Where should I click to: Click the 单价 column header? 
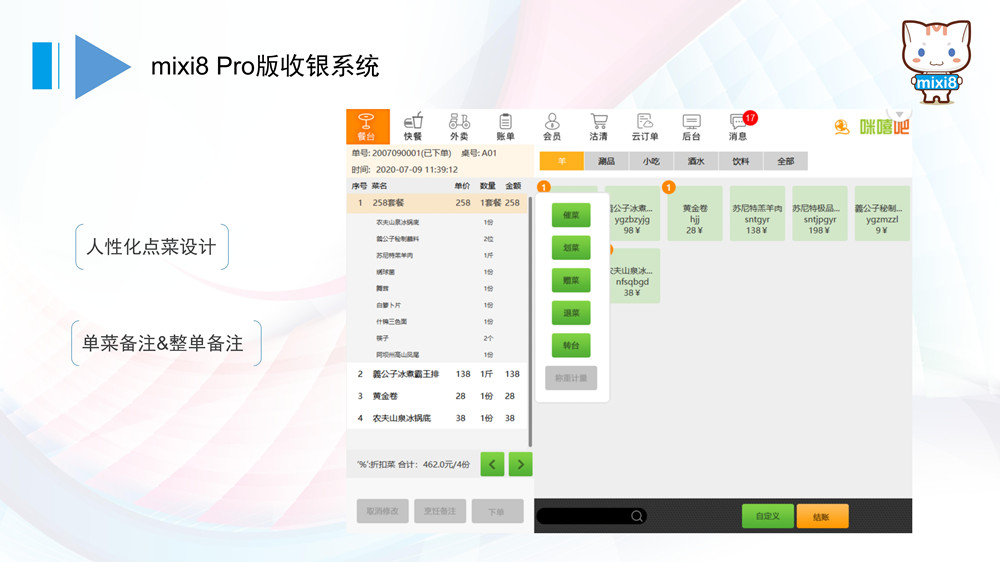[x=462, y=186]
